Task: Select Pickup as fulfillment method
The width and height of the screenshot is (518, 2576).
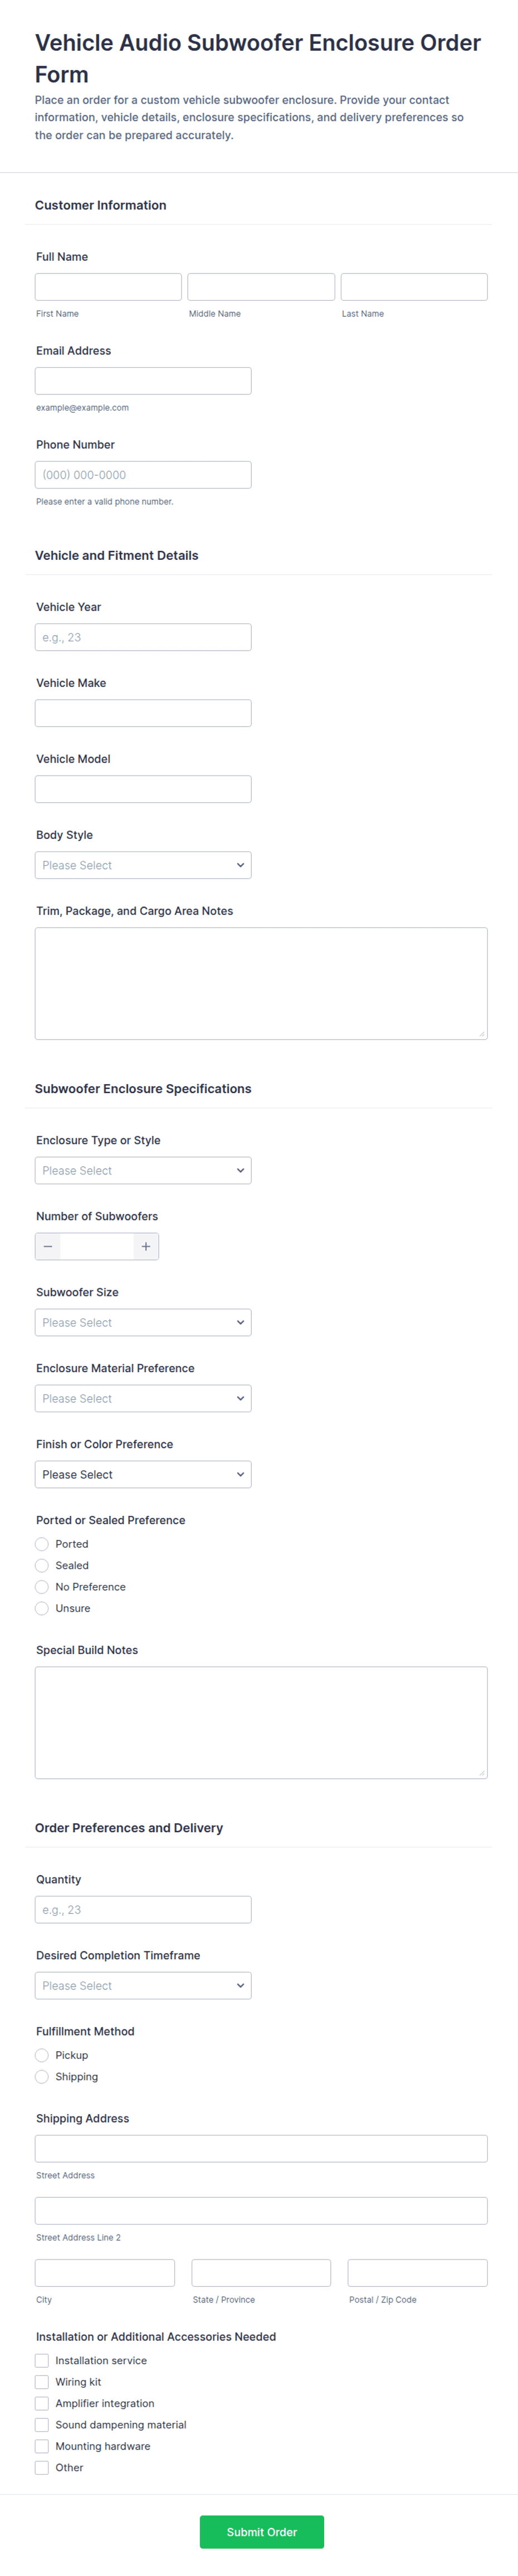Action: [42, 2055]
